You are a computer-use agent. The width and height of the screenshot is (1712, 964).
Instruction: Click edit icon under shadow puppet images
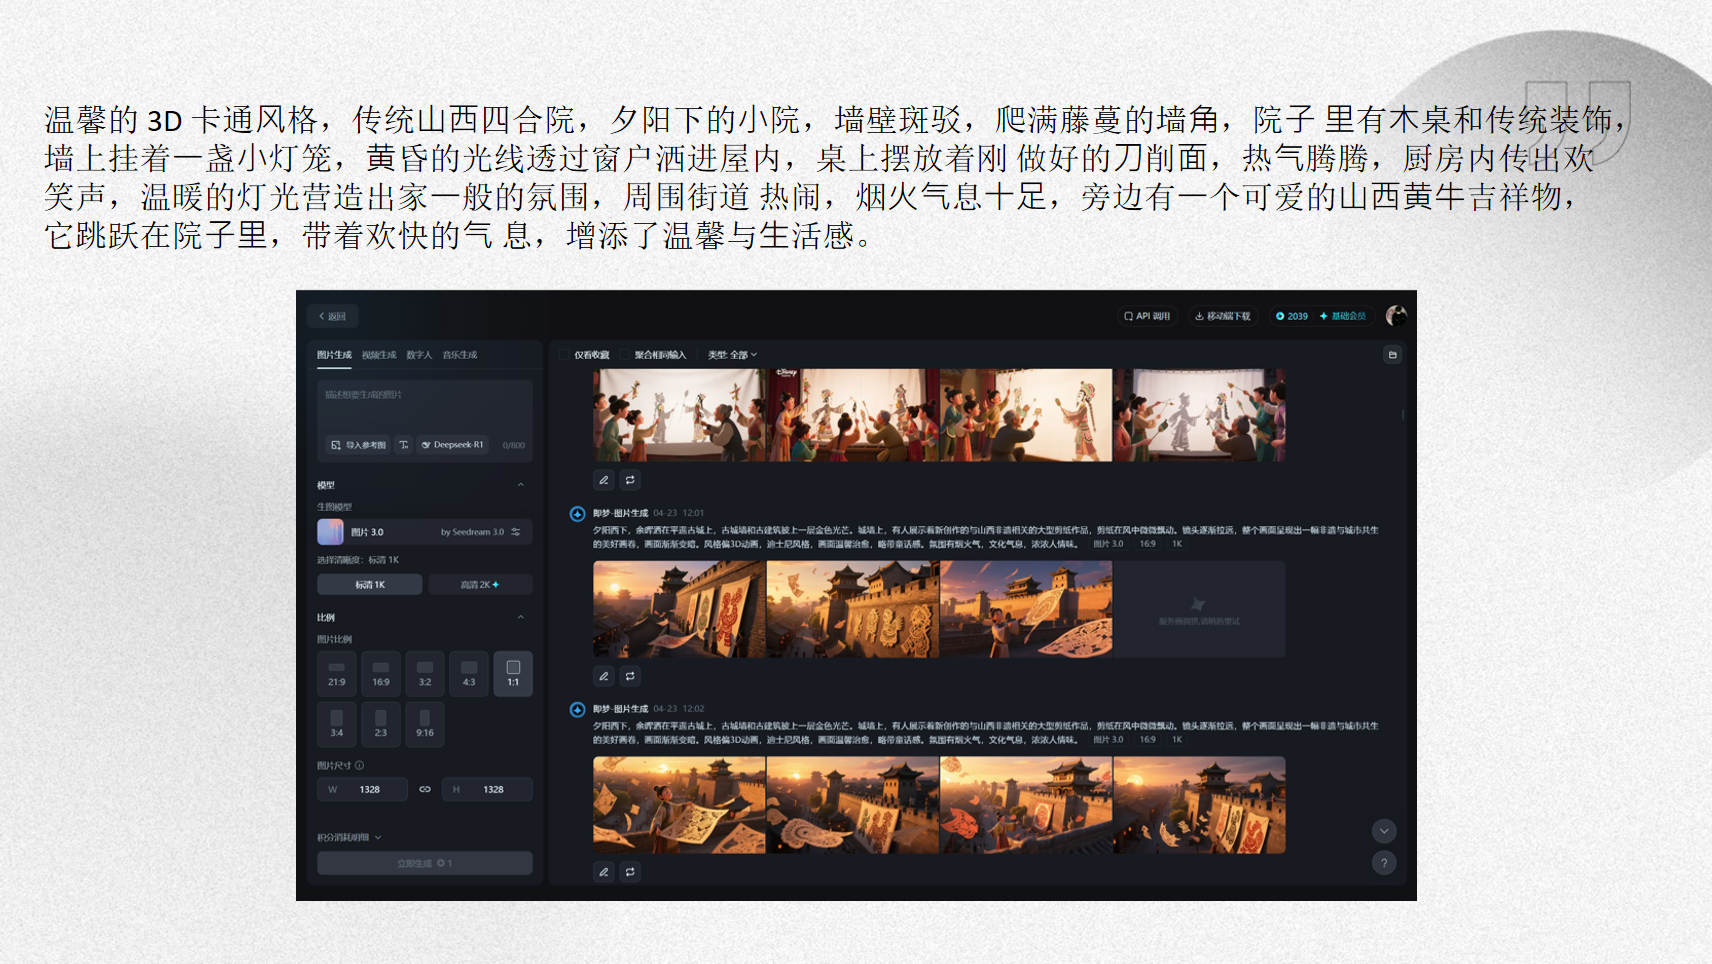coord(604,480)
